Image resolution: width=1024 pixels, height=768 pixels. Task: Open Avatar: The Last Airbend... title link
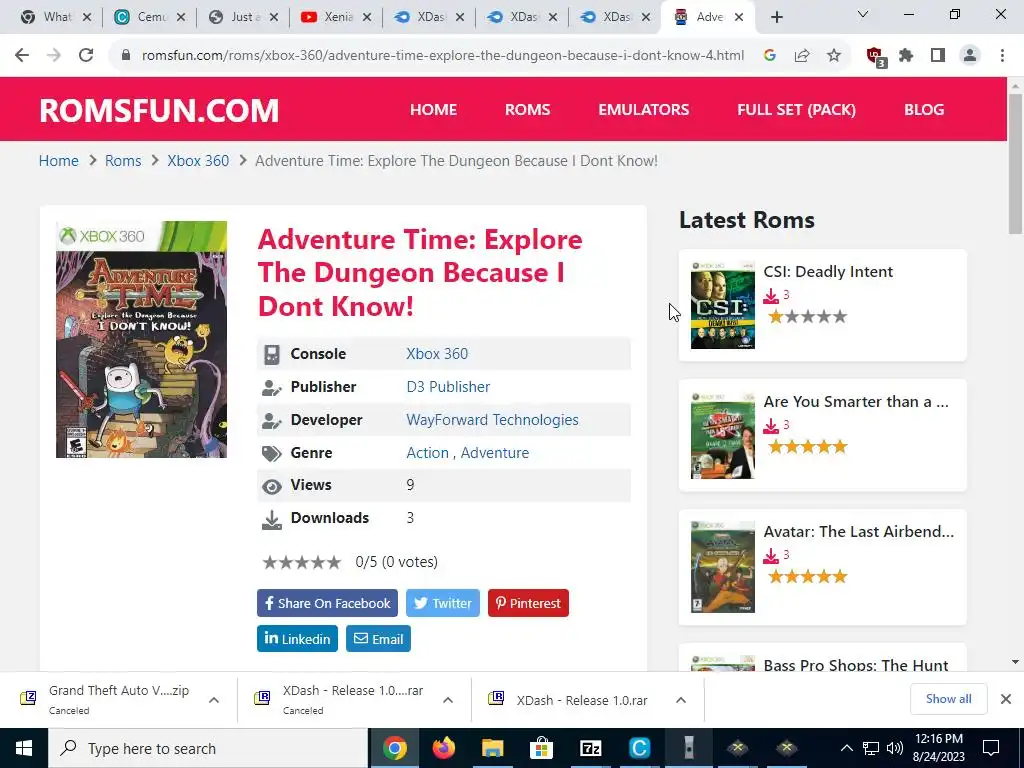(859, 532)
